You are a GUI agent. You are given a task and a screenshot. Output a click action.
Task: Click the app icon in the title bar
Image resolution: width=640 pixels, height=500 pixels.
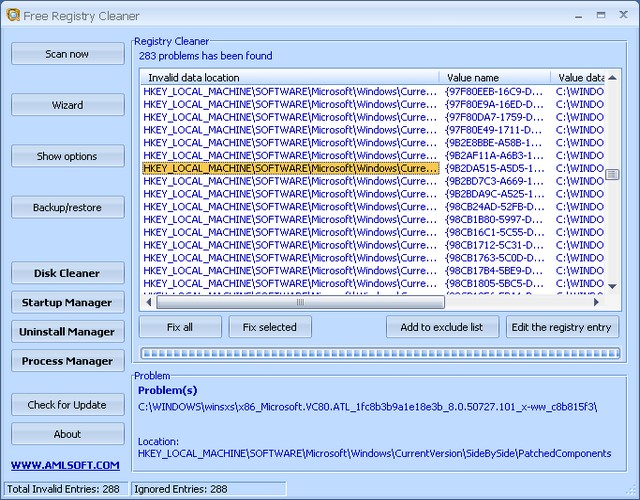coord(12,15)
